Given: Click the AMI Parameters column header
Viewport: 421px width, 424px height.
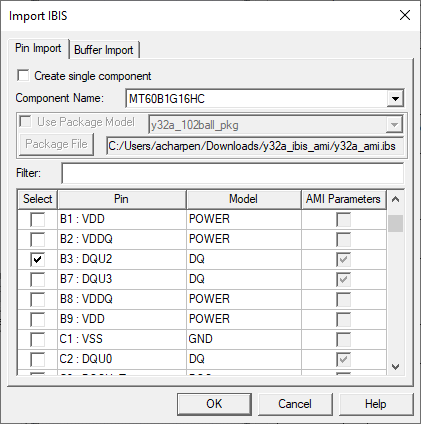Looking at the screenshot, I should [x=343, y=199].
